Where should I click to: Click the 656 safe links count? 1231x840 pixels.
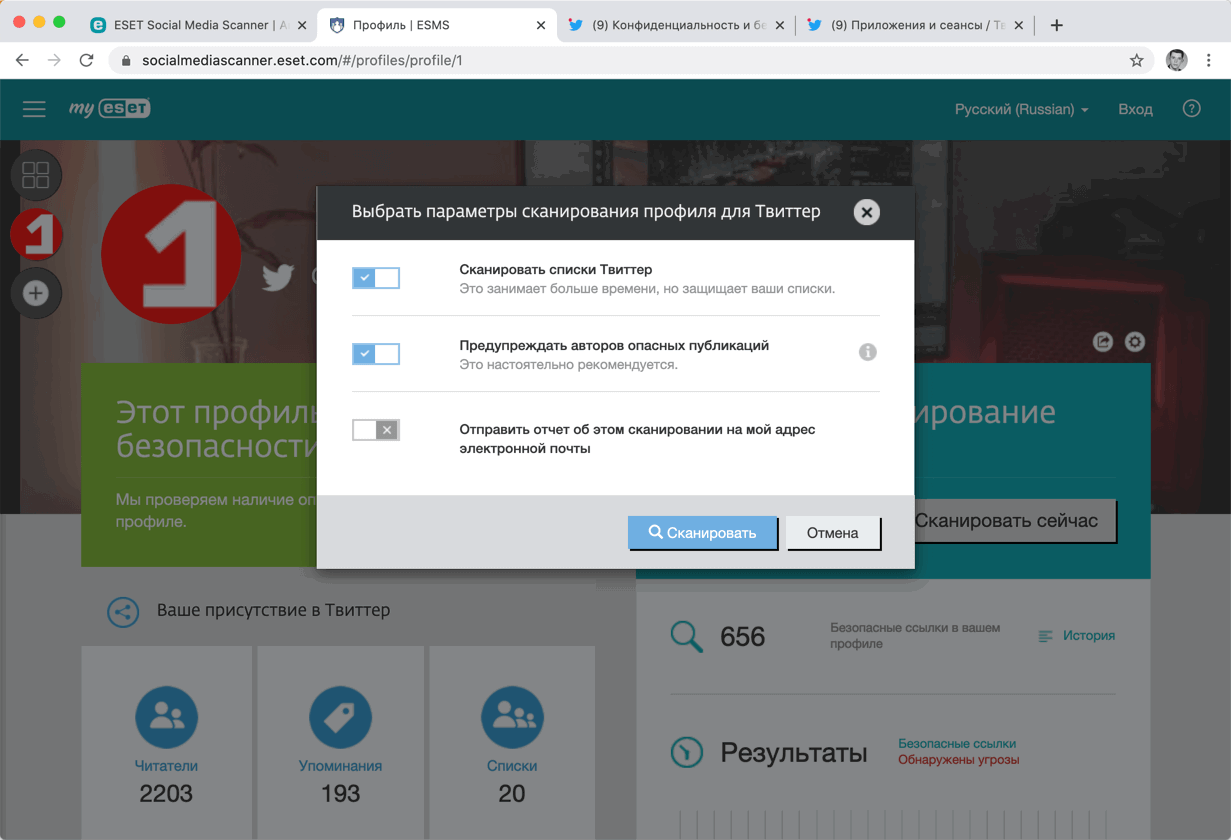coord(742,637)
